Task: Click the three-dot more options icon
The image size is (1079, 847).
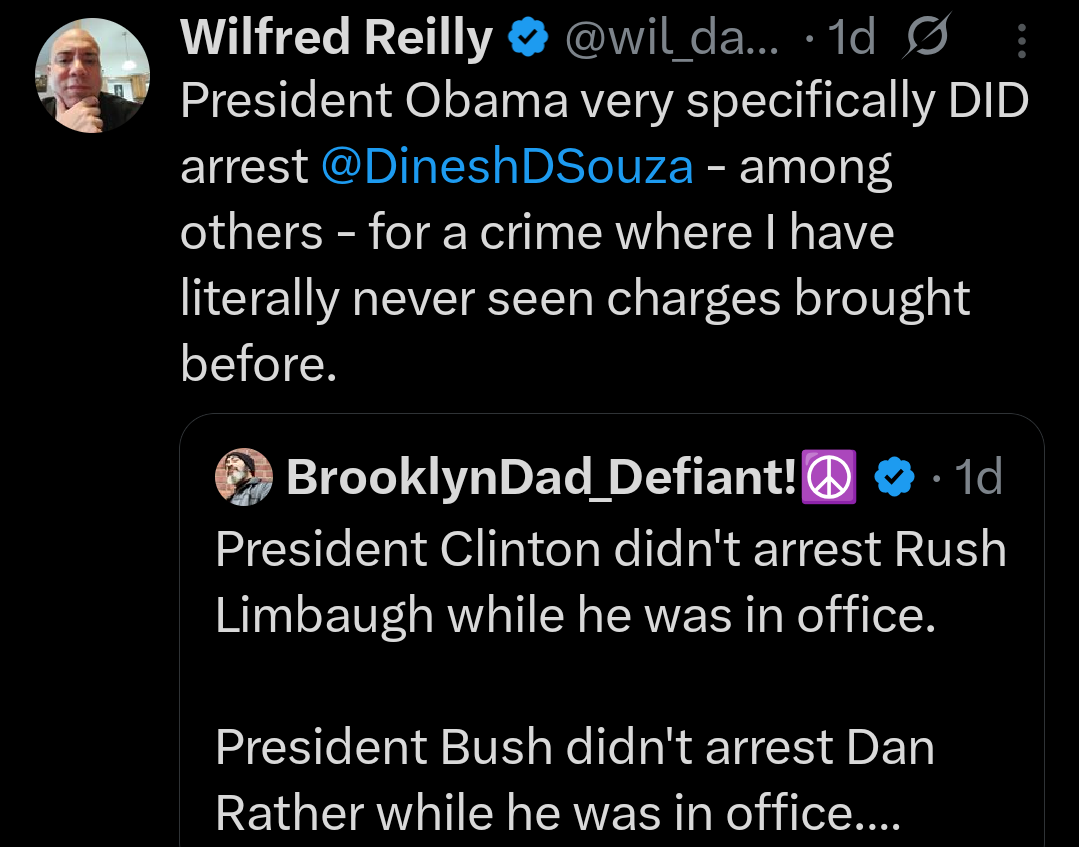Action: (x=1021, y=38)
